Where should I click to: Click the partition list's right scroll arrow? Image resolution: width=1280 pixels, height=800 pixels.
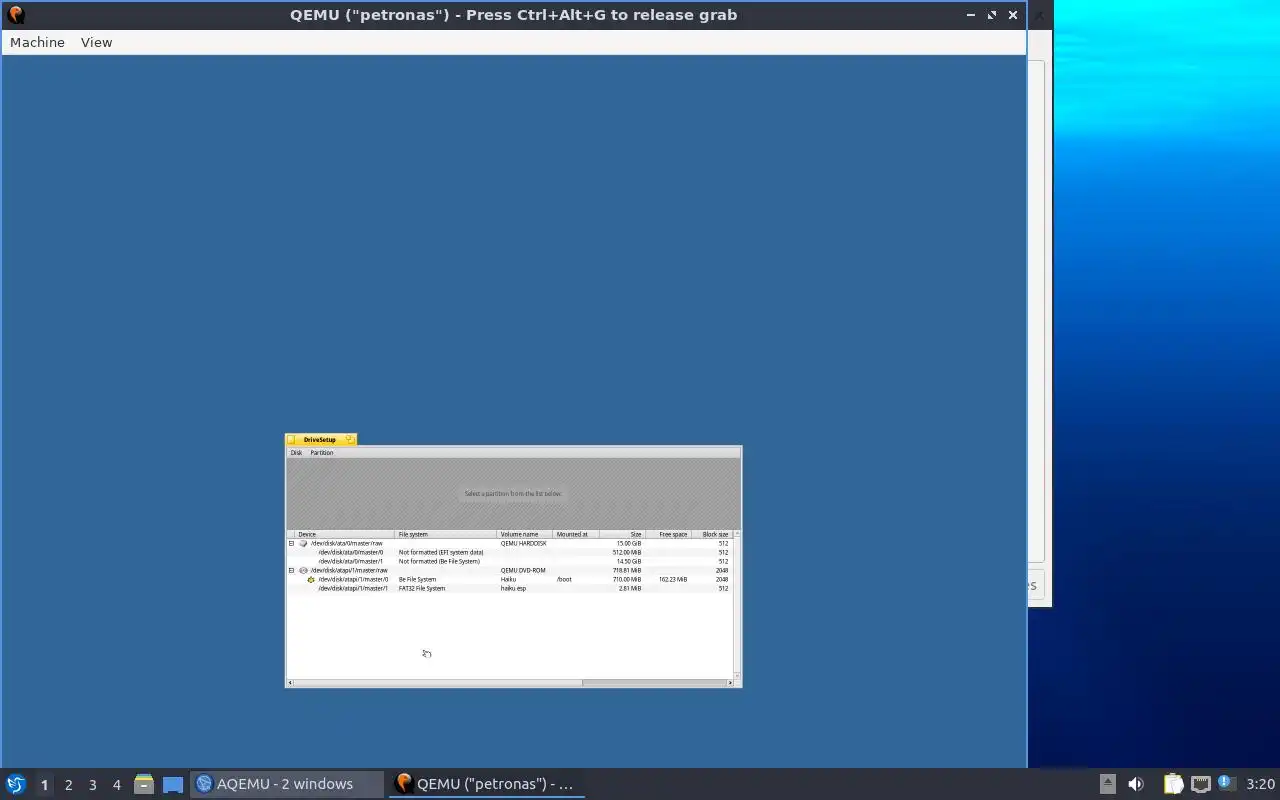(x=730, y=683)
